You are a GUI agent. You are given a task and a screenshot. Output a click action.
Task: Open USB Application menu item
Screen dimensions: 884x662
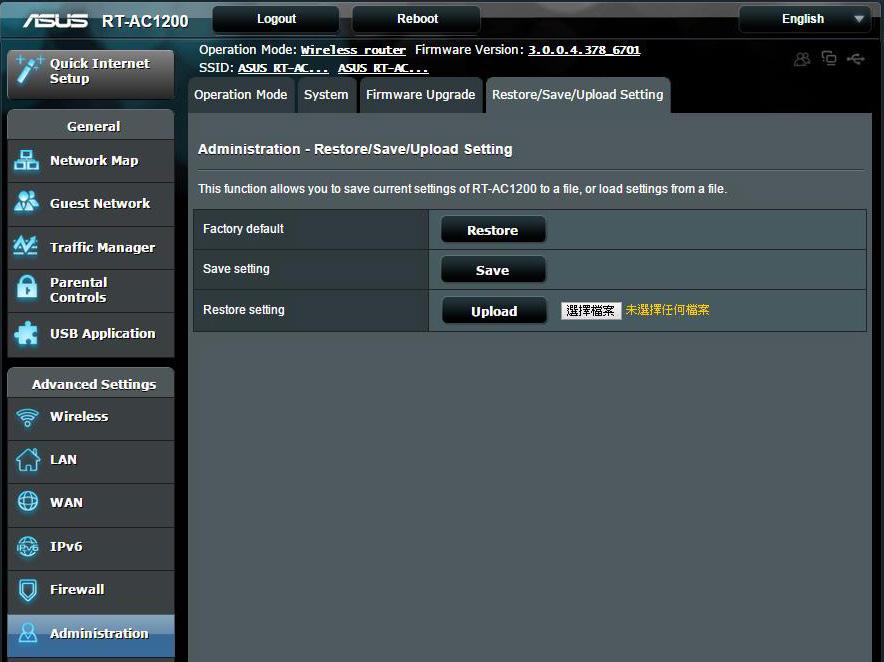click(x=91, y=334)
